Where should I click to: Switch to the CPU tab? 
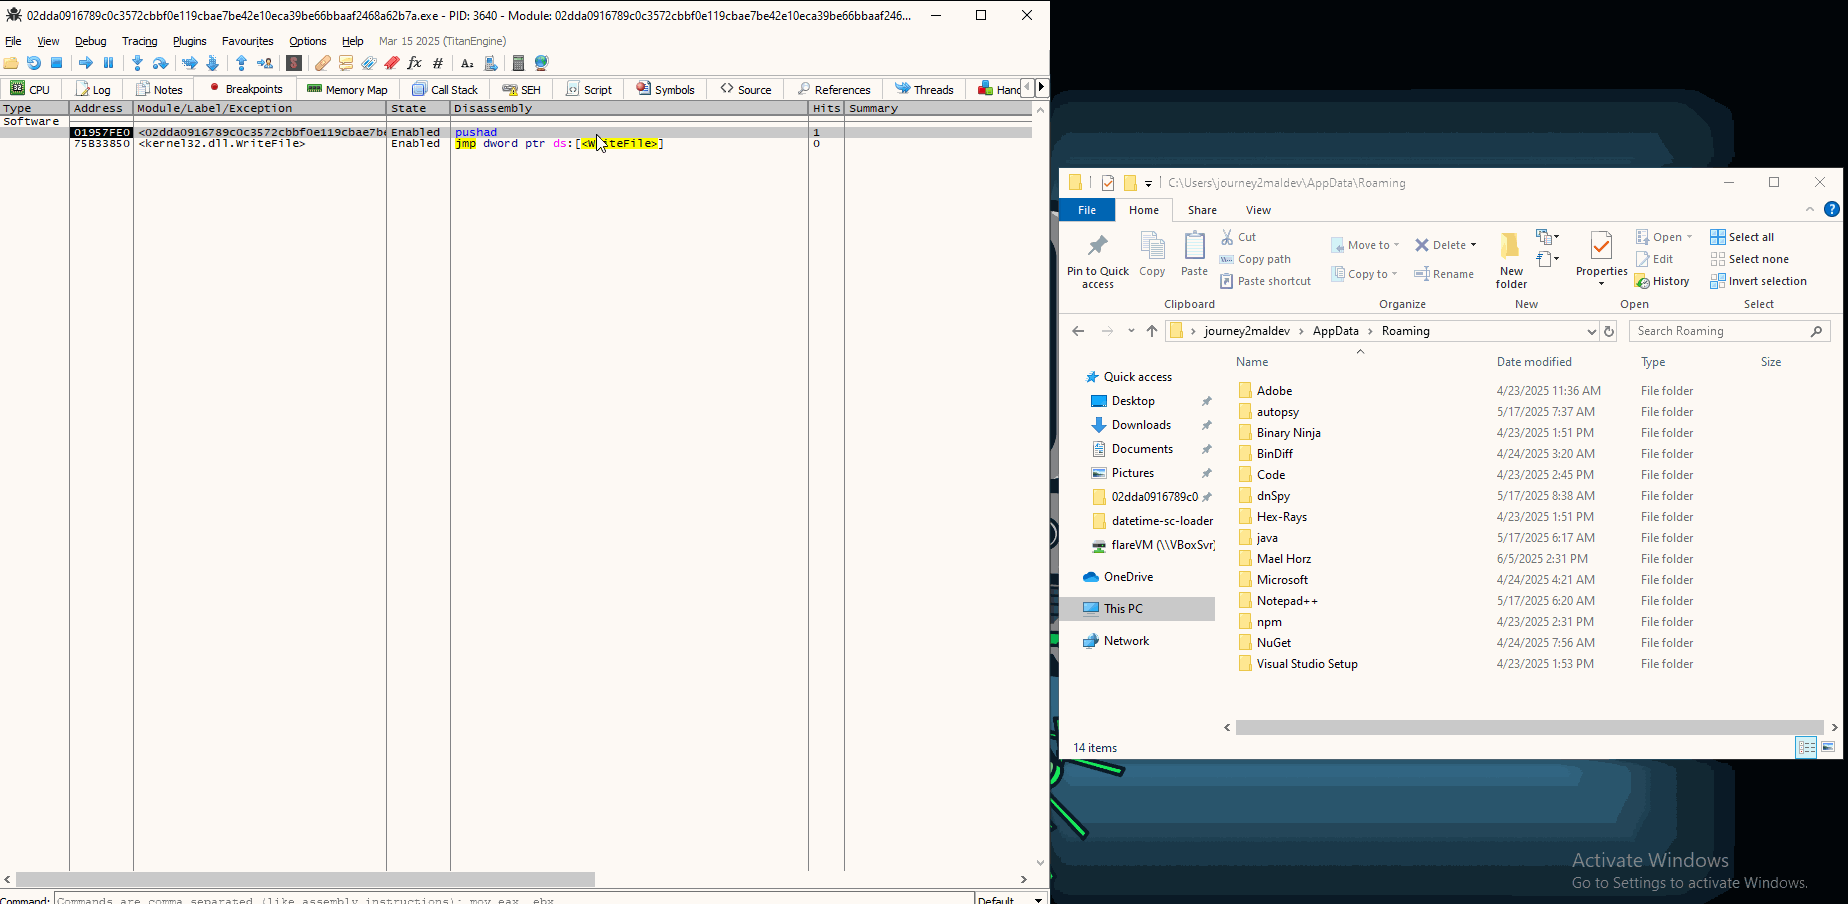coord(30,89)
